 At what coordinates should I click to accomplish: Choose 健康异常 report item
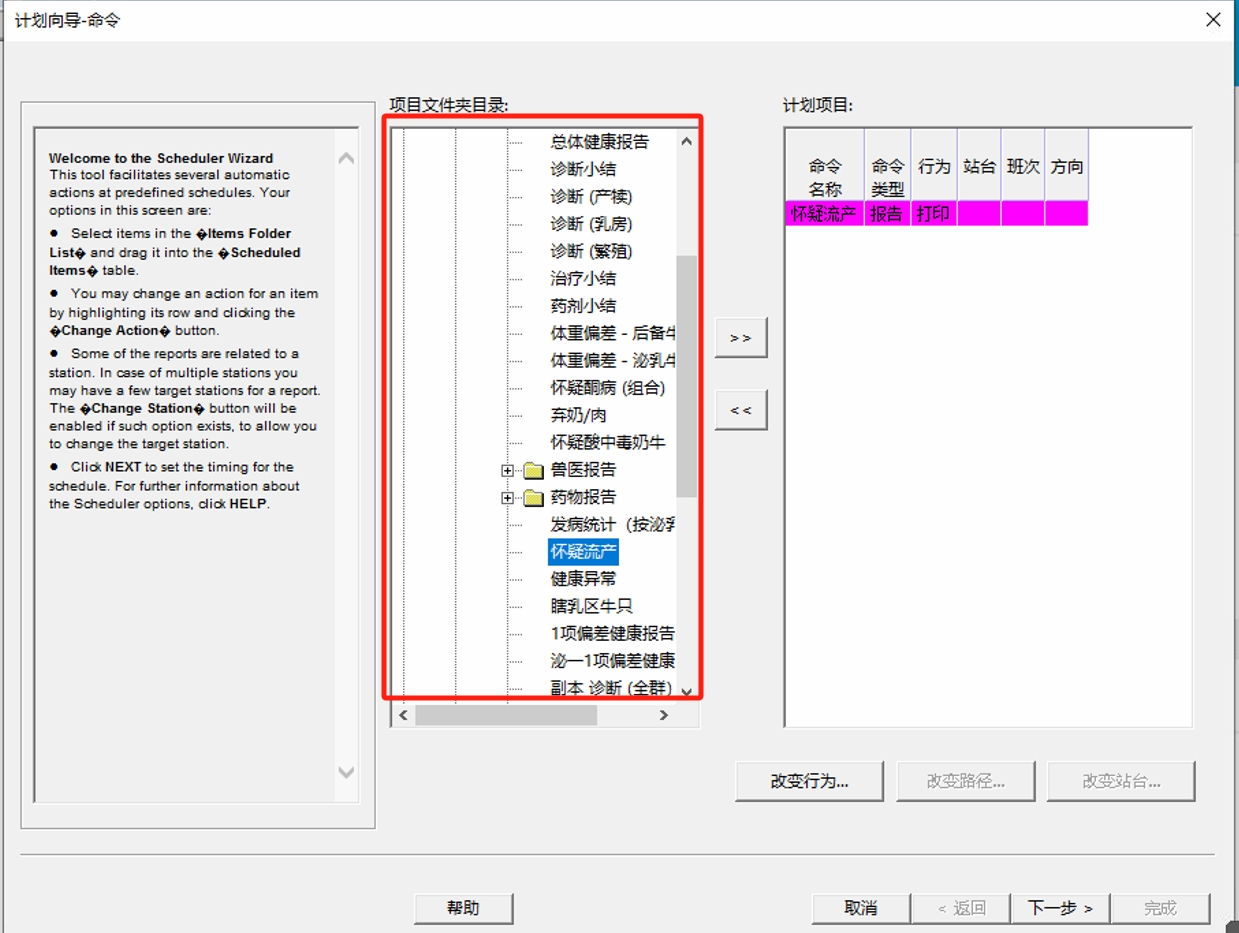[x=584, y=579]
